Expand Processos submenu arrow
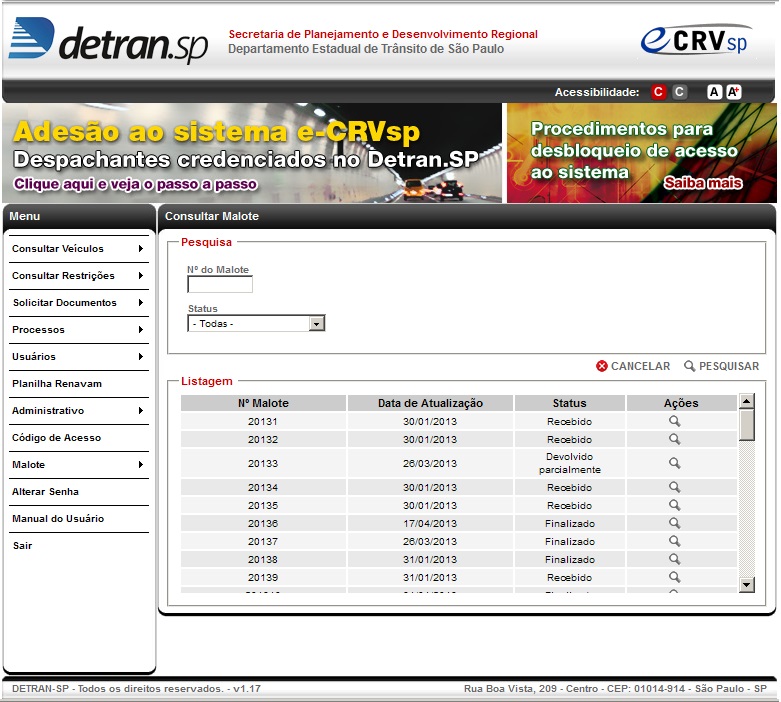The height and width of the screenshot is (702, 781). [x=141, y=329]
